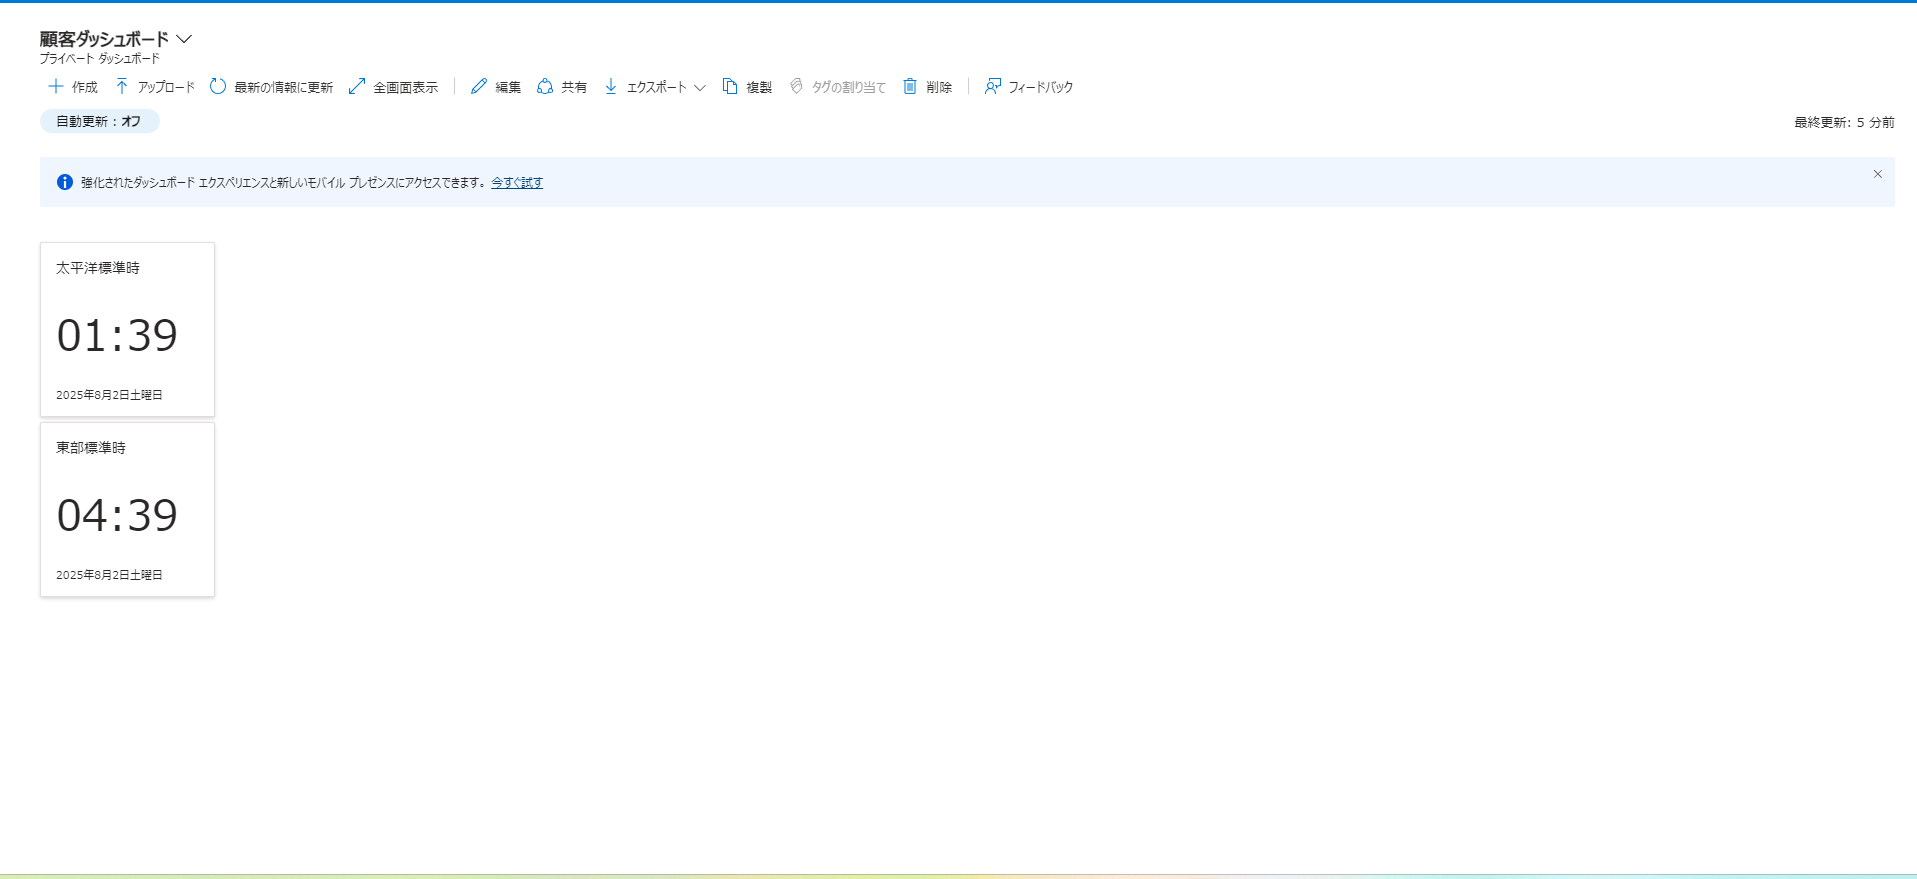Viewport: 1917px width, 879px height.
Task: Open 全画面表示 fullscreen icon
Action: [x=357, y=87]
